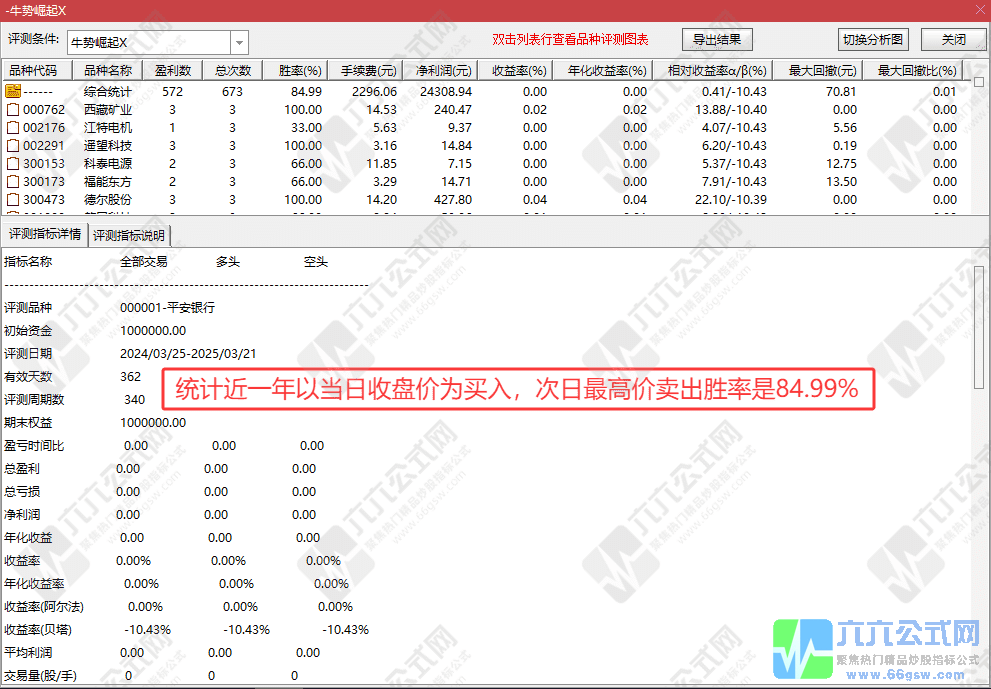The image size is (991, 689).
Task: Tick the box beside stock 300173 福能东方
Action: click(x=13, y=181)
